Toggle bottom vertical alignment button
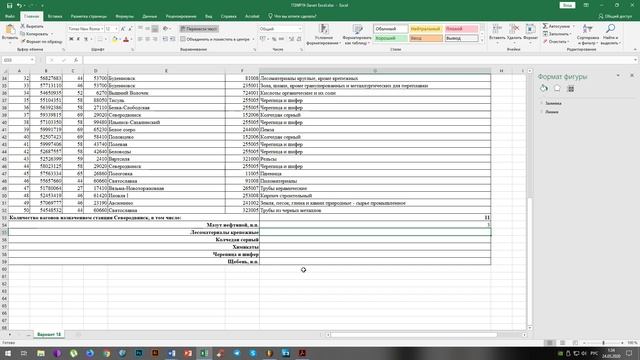Image resolution: width=640 pixels, height=360 pixels. 155,29
